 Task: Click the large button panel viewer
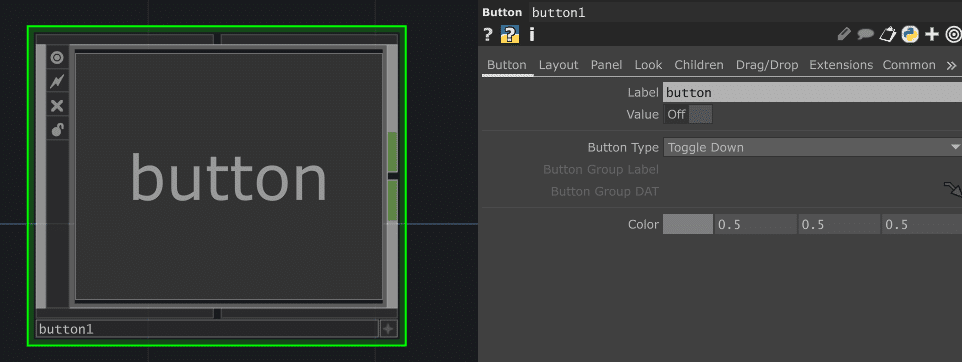(229, 177)
